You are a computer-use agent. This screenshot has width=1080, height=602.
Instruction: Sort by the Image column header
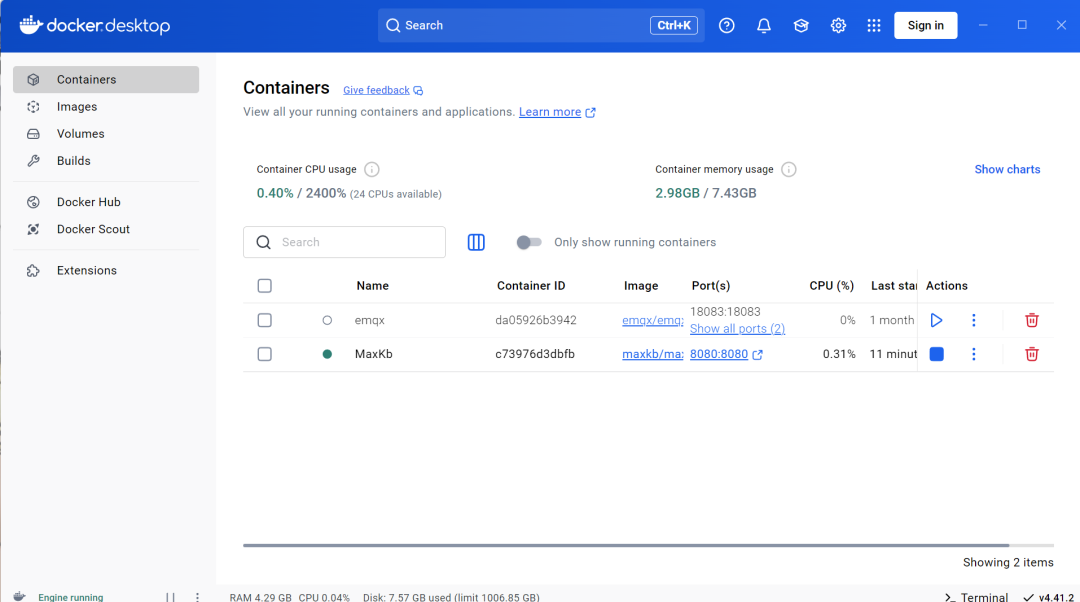pyautogui.click(x=641, y=286)
